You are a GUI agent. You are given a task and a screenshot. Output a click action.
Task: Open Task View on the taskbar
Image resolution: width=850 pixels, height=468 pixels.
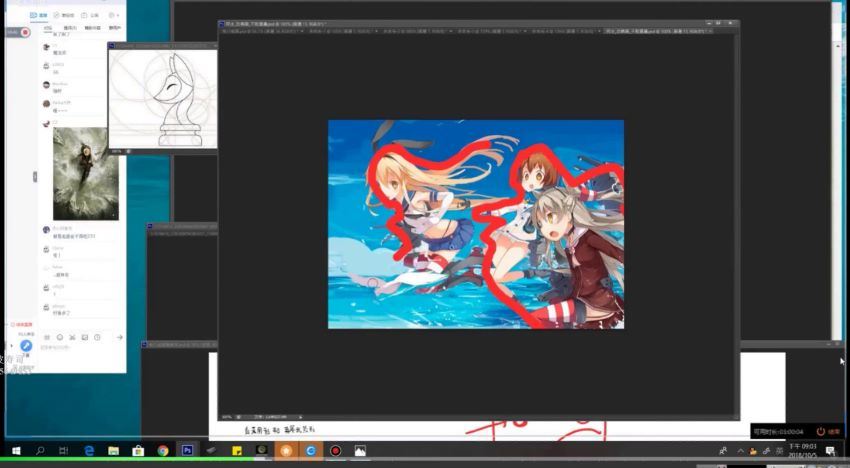pyautogui.click(x=63, y=451)
